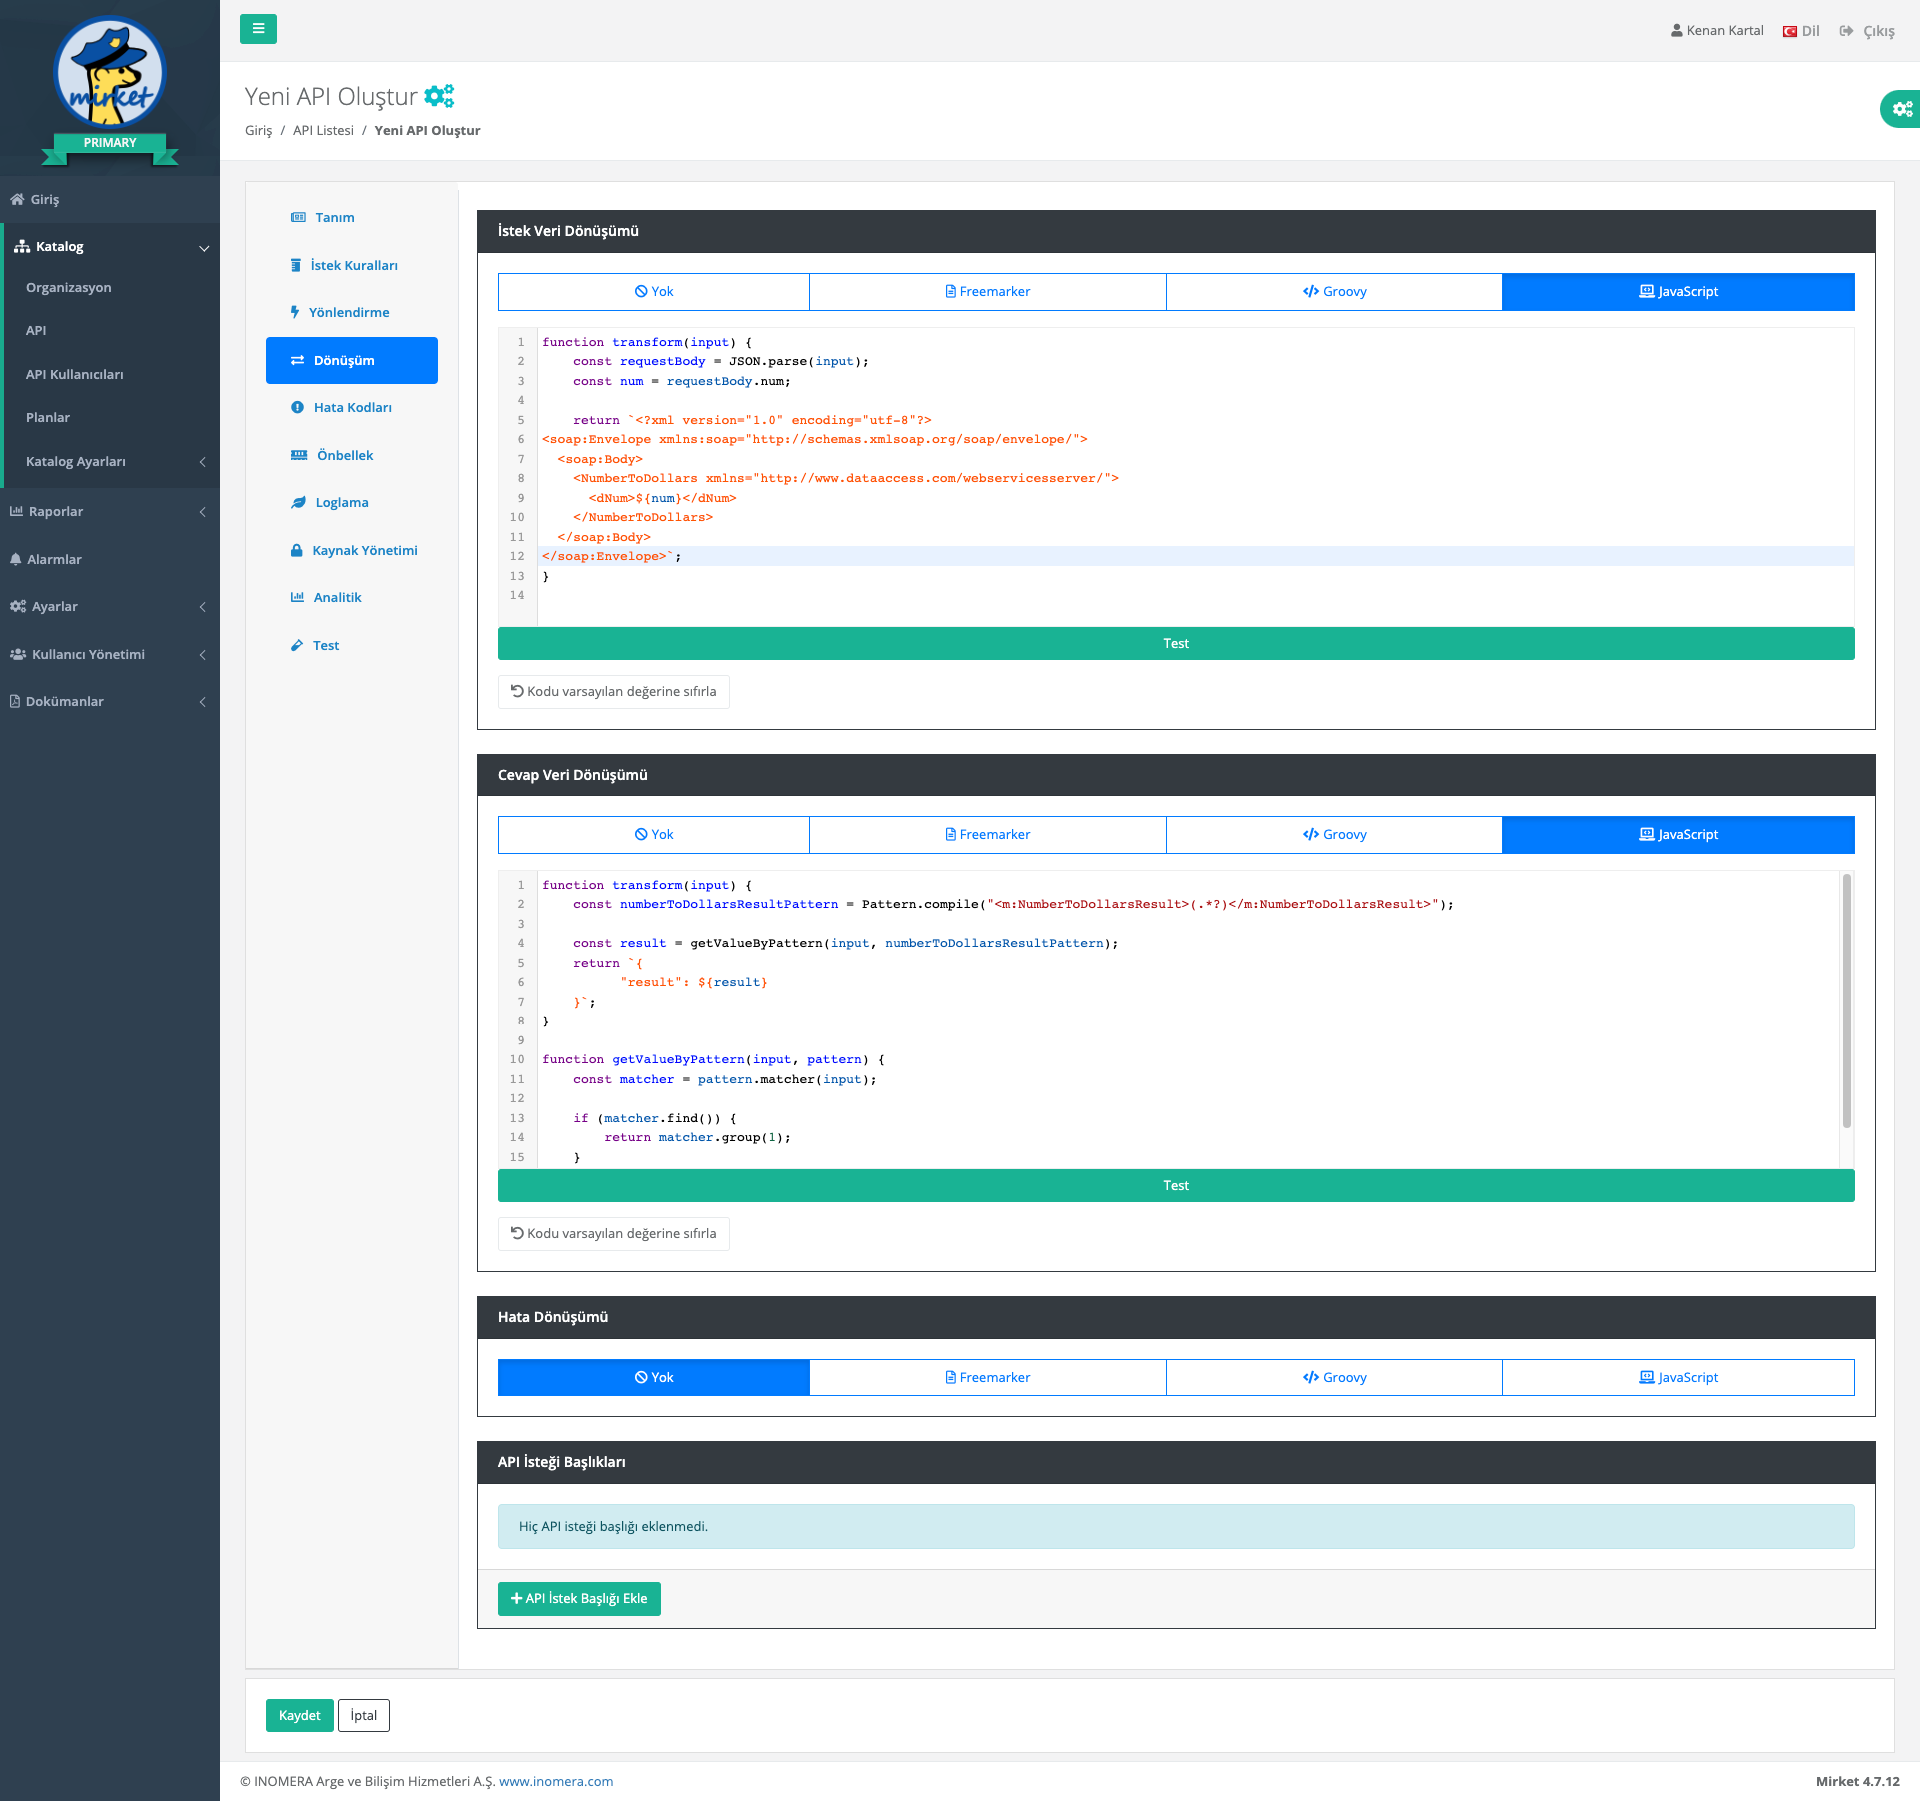Image resolution: width=1920 pixels, height=1802 pixels.
Task: Choose Yok for Hata Dönüşümü
Action: tap(654, 1377)
